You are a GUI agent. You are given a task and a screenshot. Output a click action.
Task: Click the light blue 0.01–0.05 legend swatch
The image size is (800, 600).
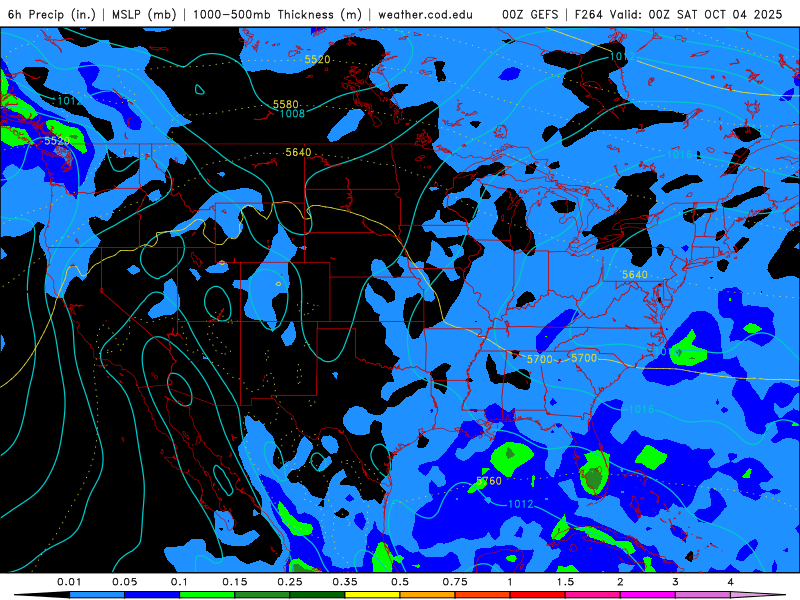[x=97, y=595]
